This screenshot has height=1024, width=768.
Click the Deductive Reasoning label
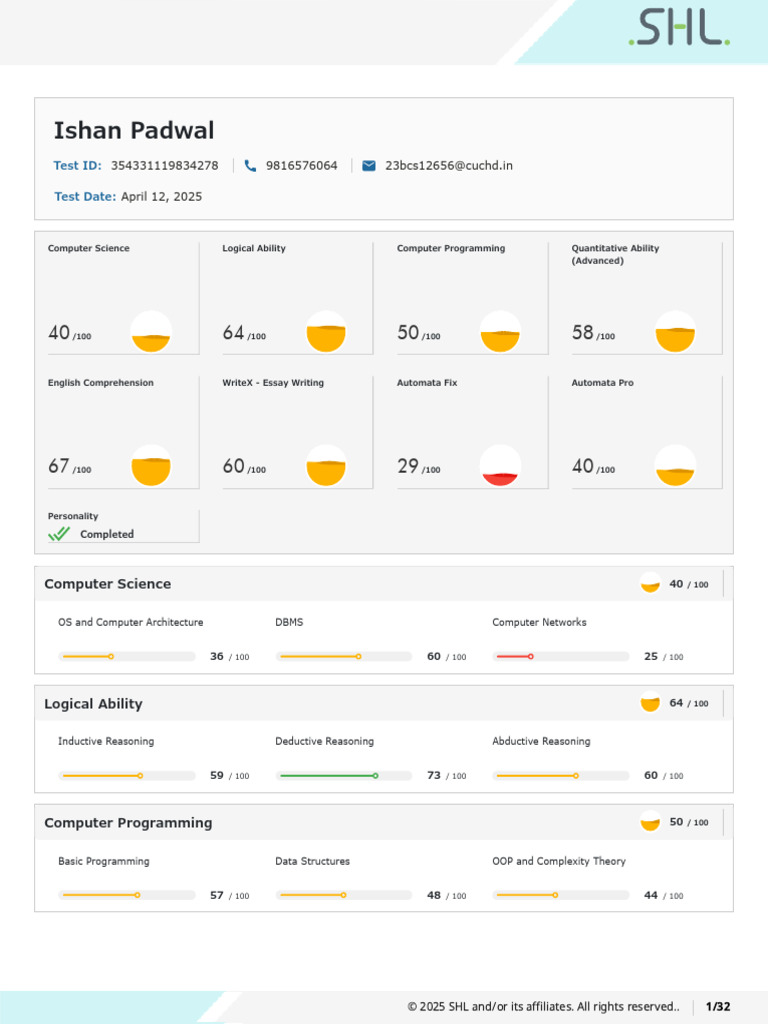point(325,741)
